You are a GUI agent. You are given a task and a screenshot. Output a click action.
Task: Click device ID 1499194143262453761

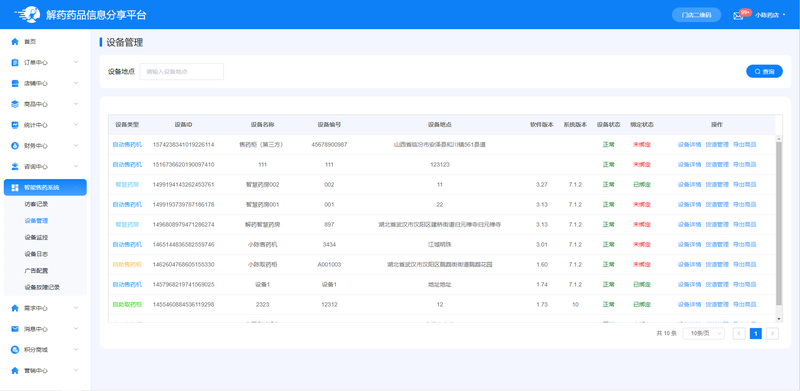click(184, 184)
